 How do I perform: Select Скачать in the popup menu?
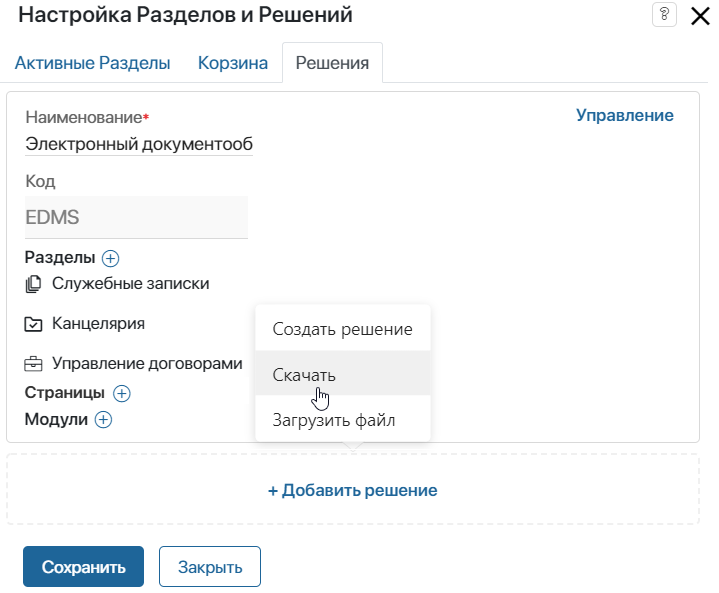(x=343, y=373)
